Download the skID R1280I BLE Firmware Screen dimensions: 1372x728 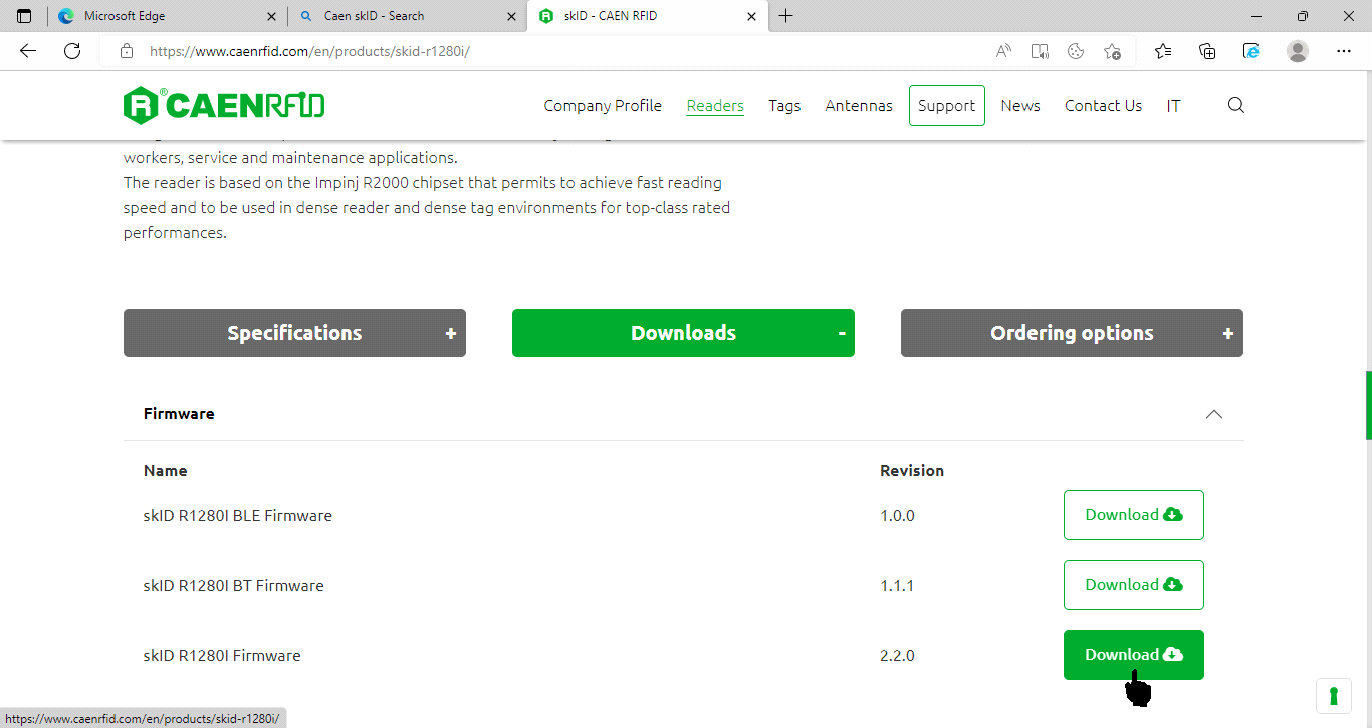(1133, 515)
